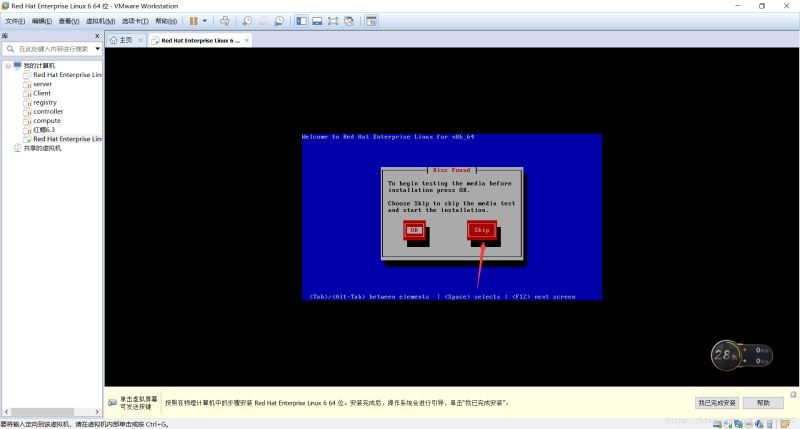
Task: Click the library panel horizontal scrollbar
Action: pos(52,411)
